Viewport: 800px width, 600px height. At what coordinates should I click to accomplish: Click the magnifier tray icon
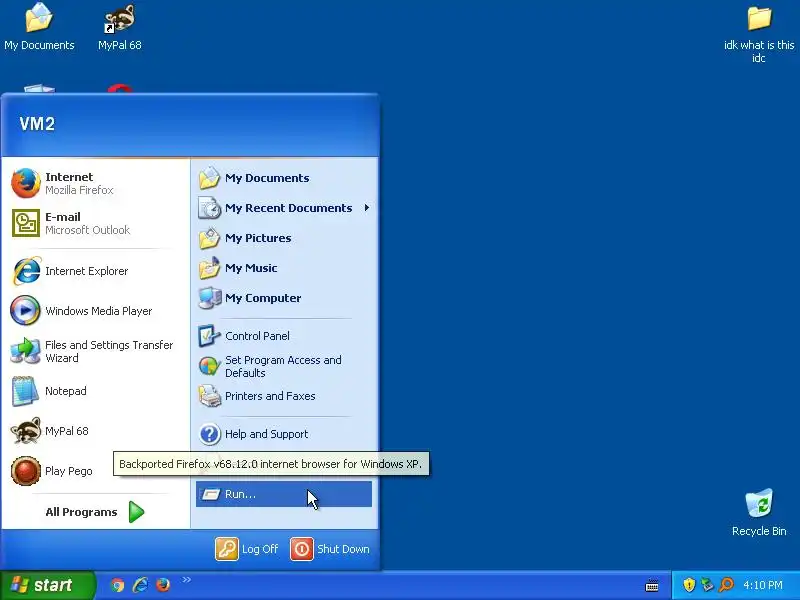(x=726, y=585)
